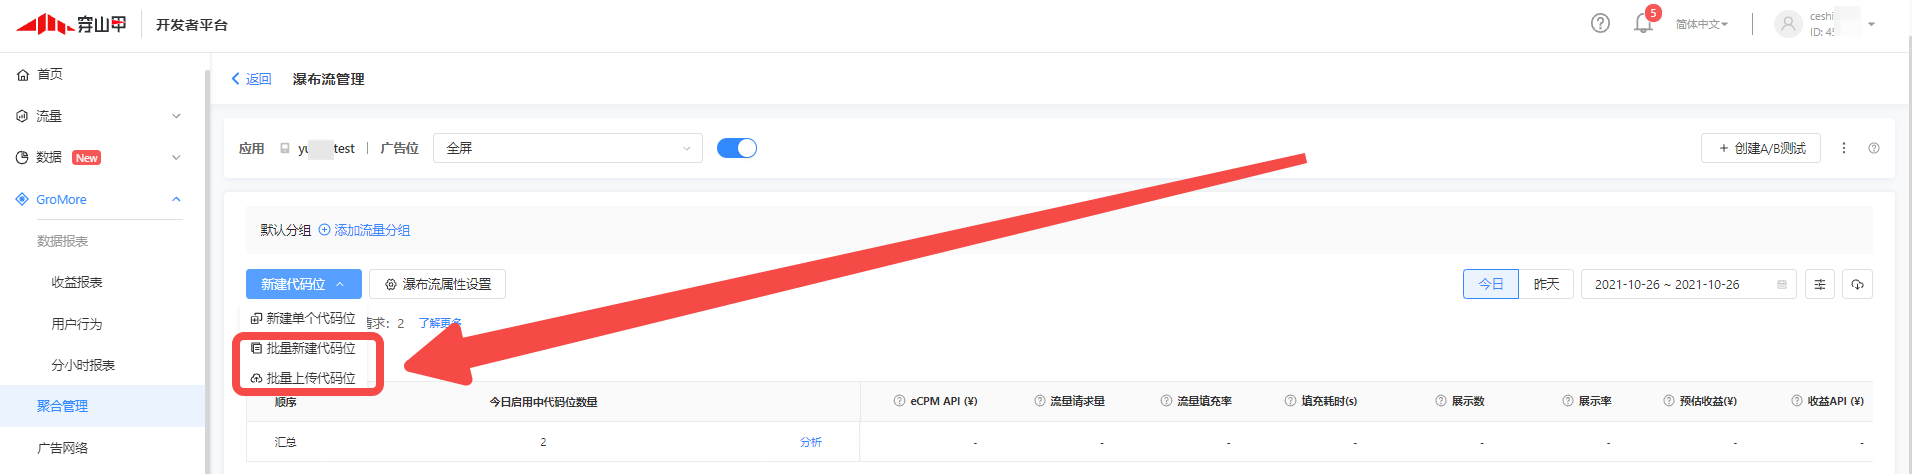
Task: Select the 今日 date filter
Action: pyautogui.click(x=1490, y=285)
